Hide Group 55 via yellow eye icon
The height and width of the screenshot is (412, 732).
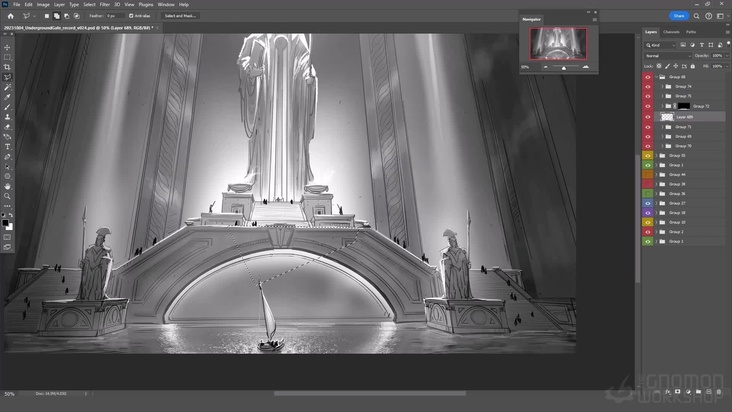[648, 155]
